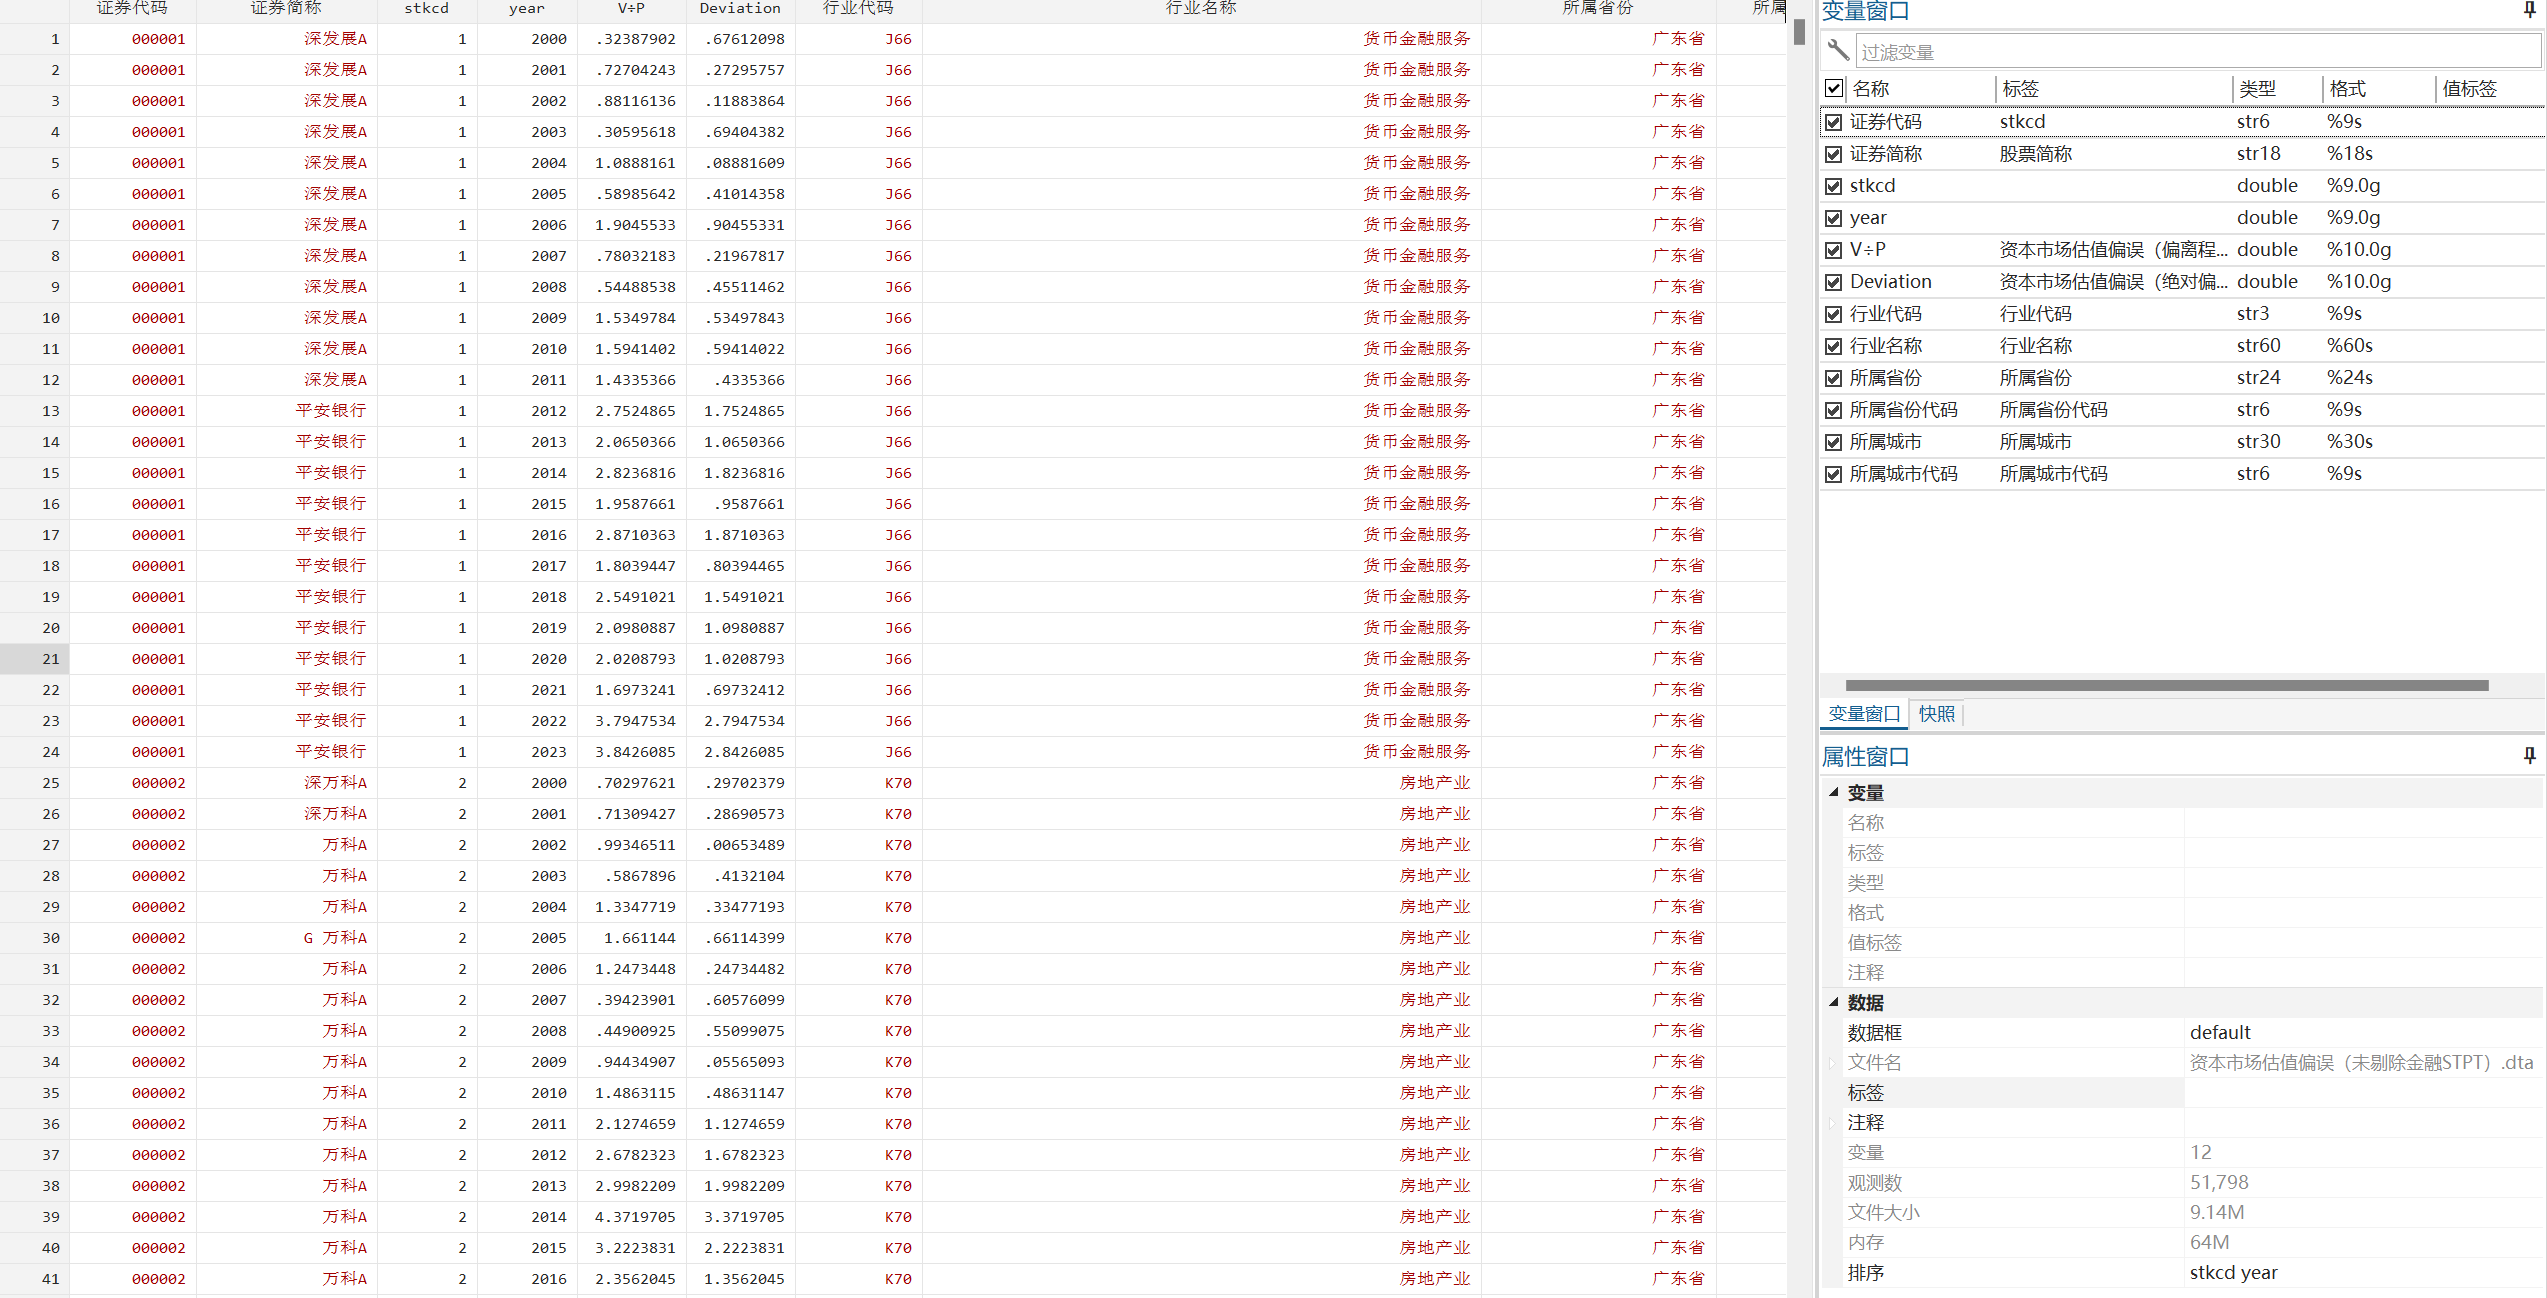
Task: Click the wrench filter options icon
Action: (1838, 50)
